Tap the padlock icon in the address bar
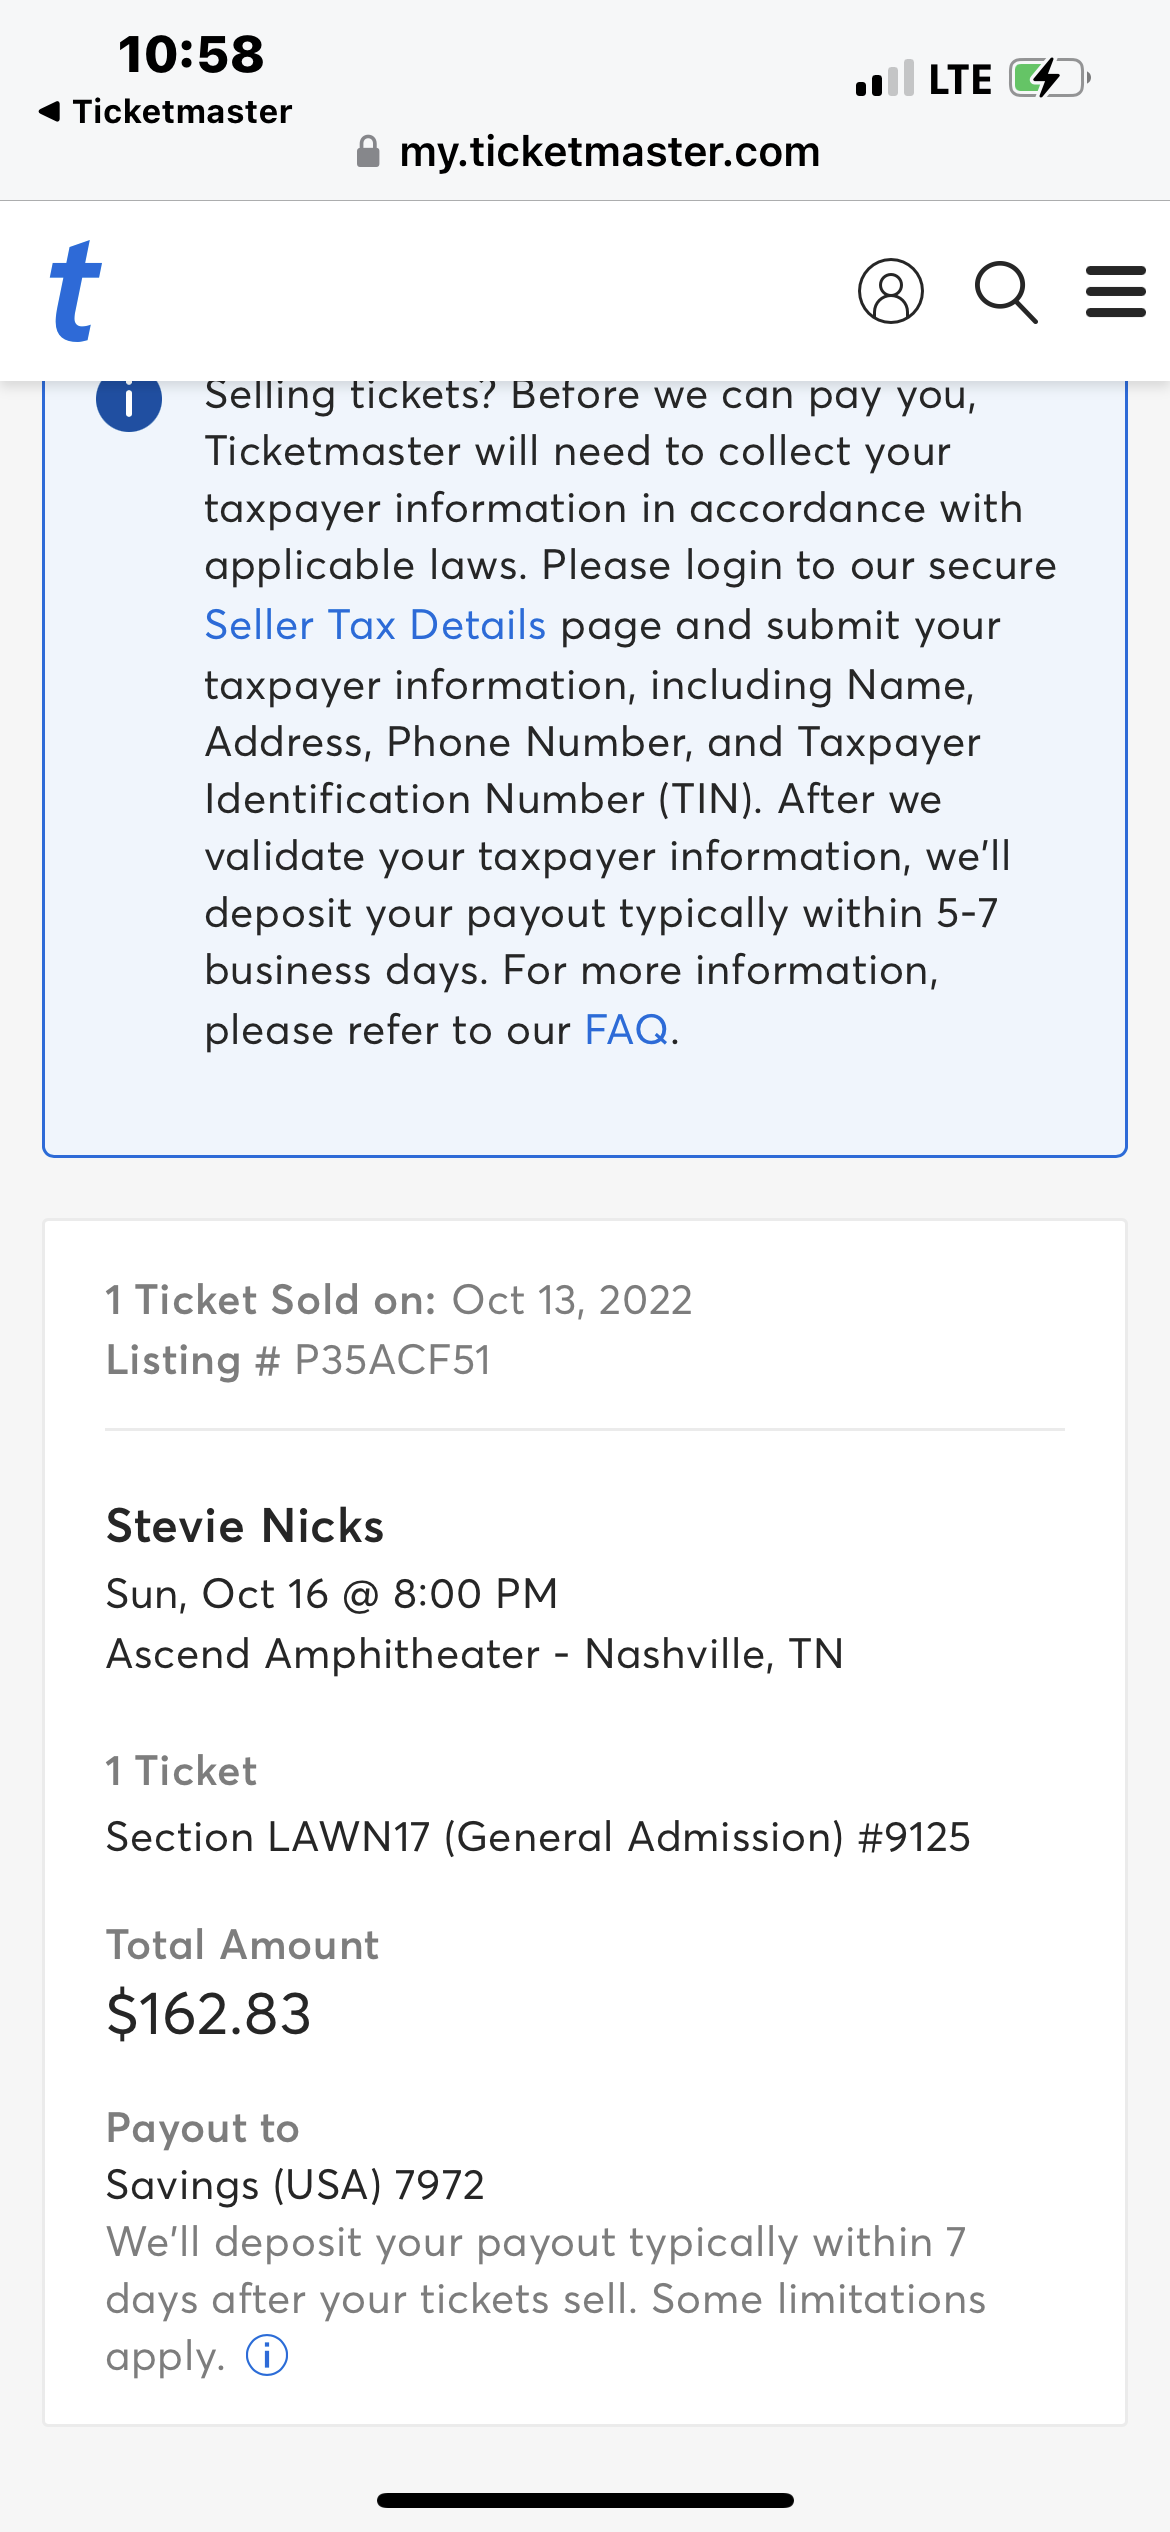1170x2532 pixels. click(368, 152)
